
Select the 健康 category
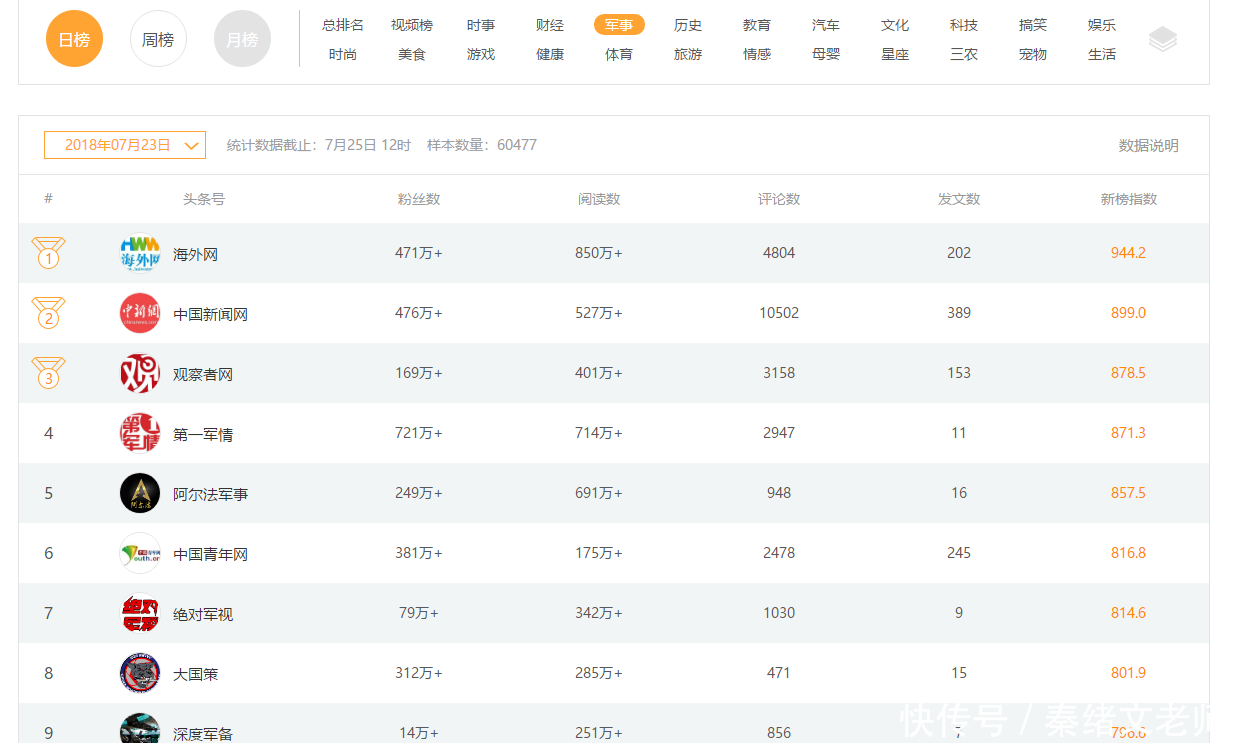(550, 54)
